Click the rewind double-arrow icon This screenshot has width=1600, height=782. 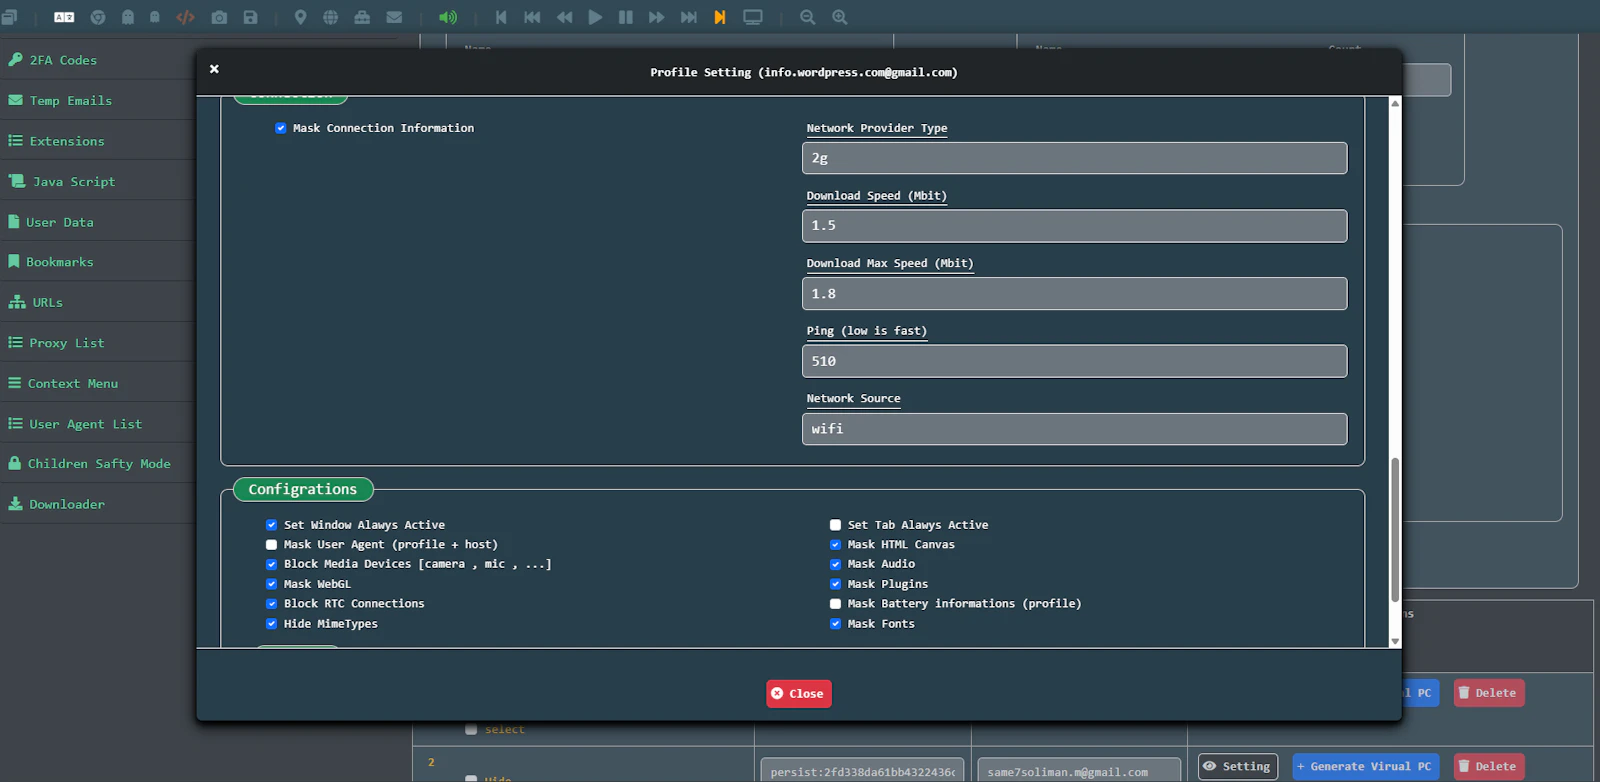(x=565, y=17)
